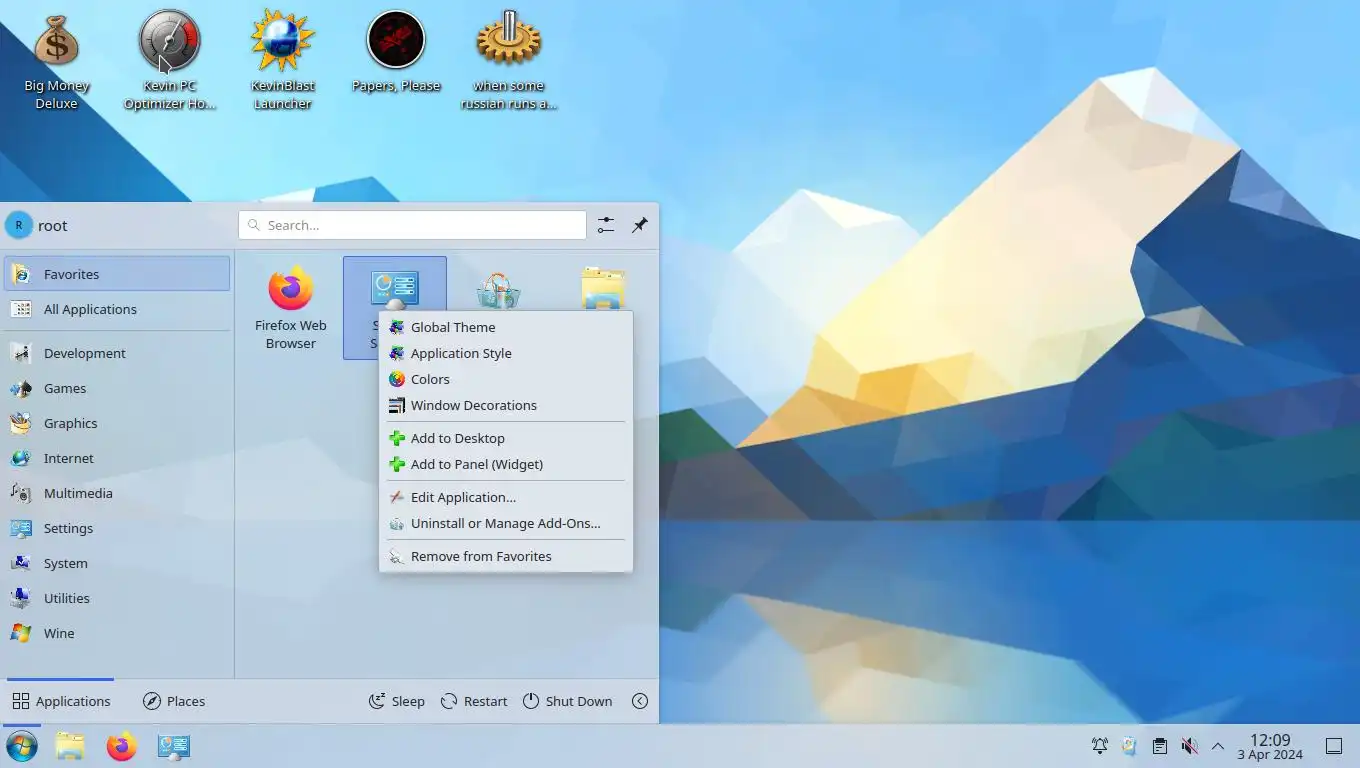The image size is (1360, 768).
Task: Open the Multimedia category
Action: pyautogui.click(x=117, y=493)
